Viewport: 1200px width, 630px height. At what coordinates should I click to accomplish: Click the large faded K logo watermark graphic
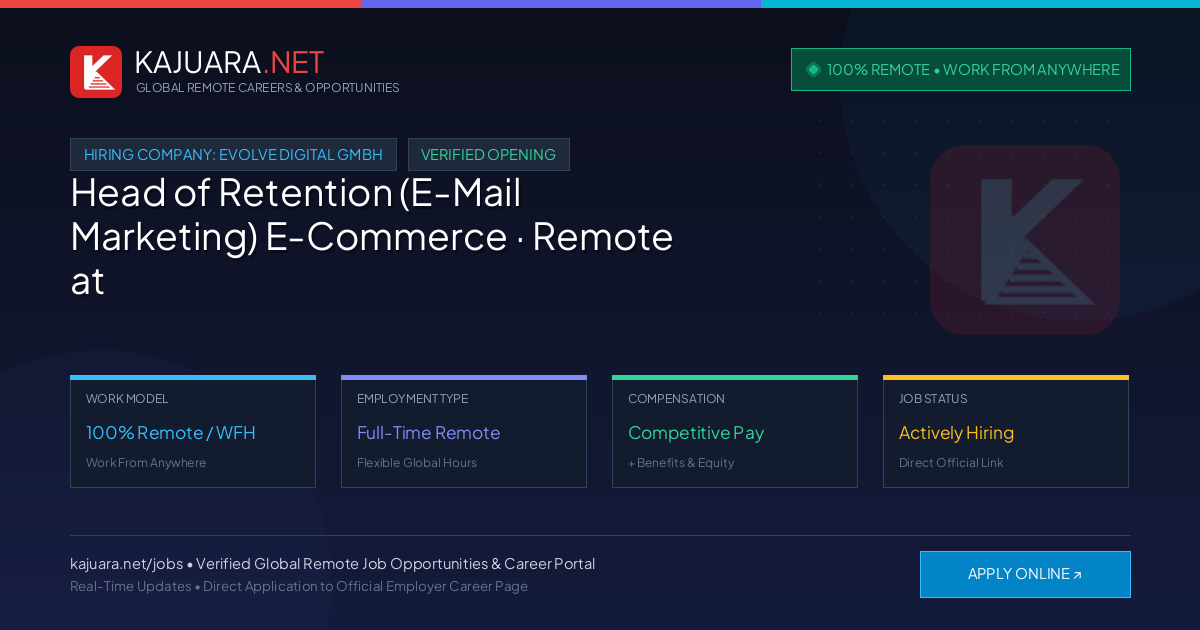point(1025,240)
